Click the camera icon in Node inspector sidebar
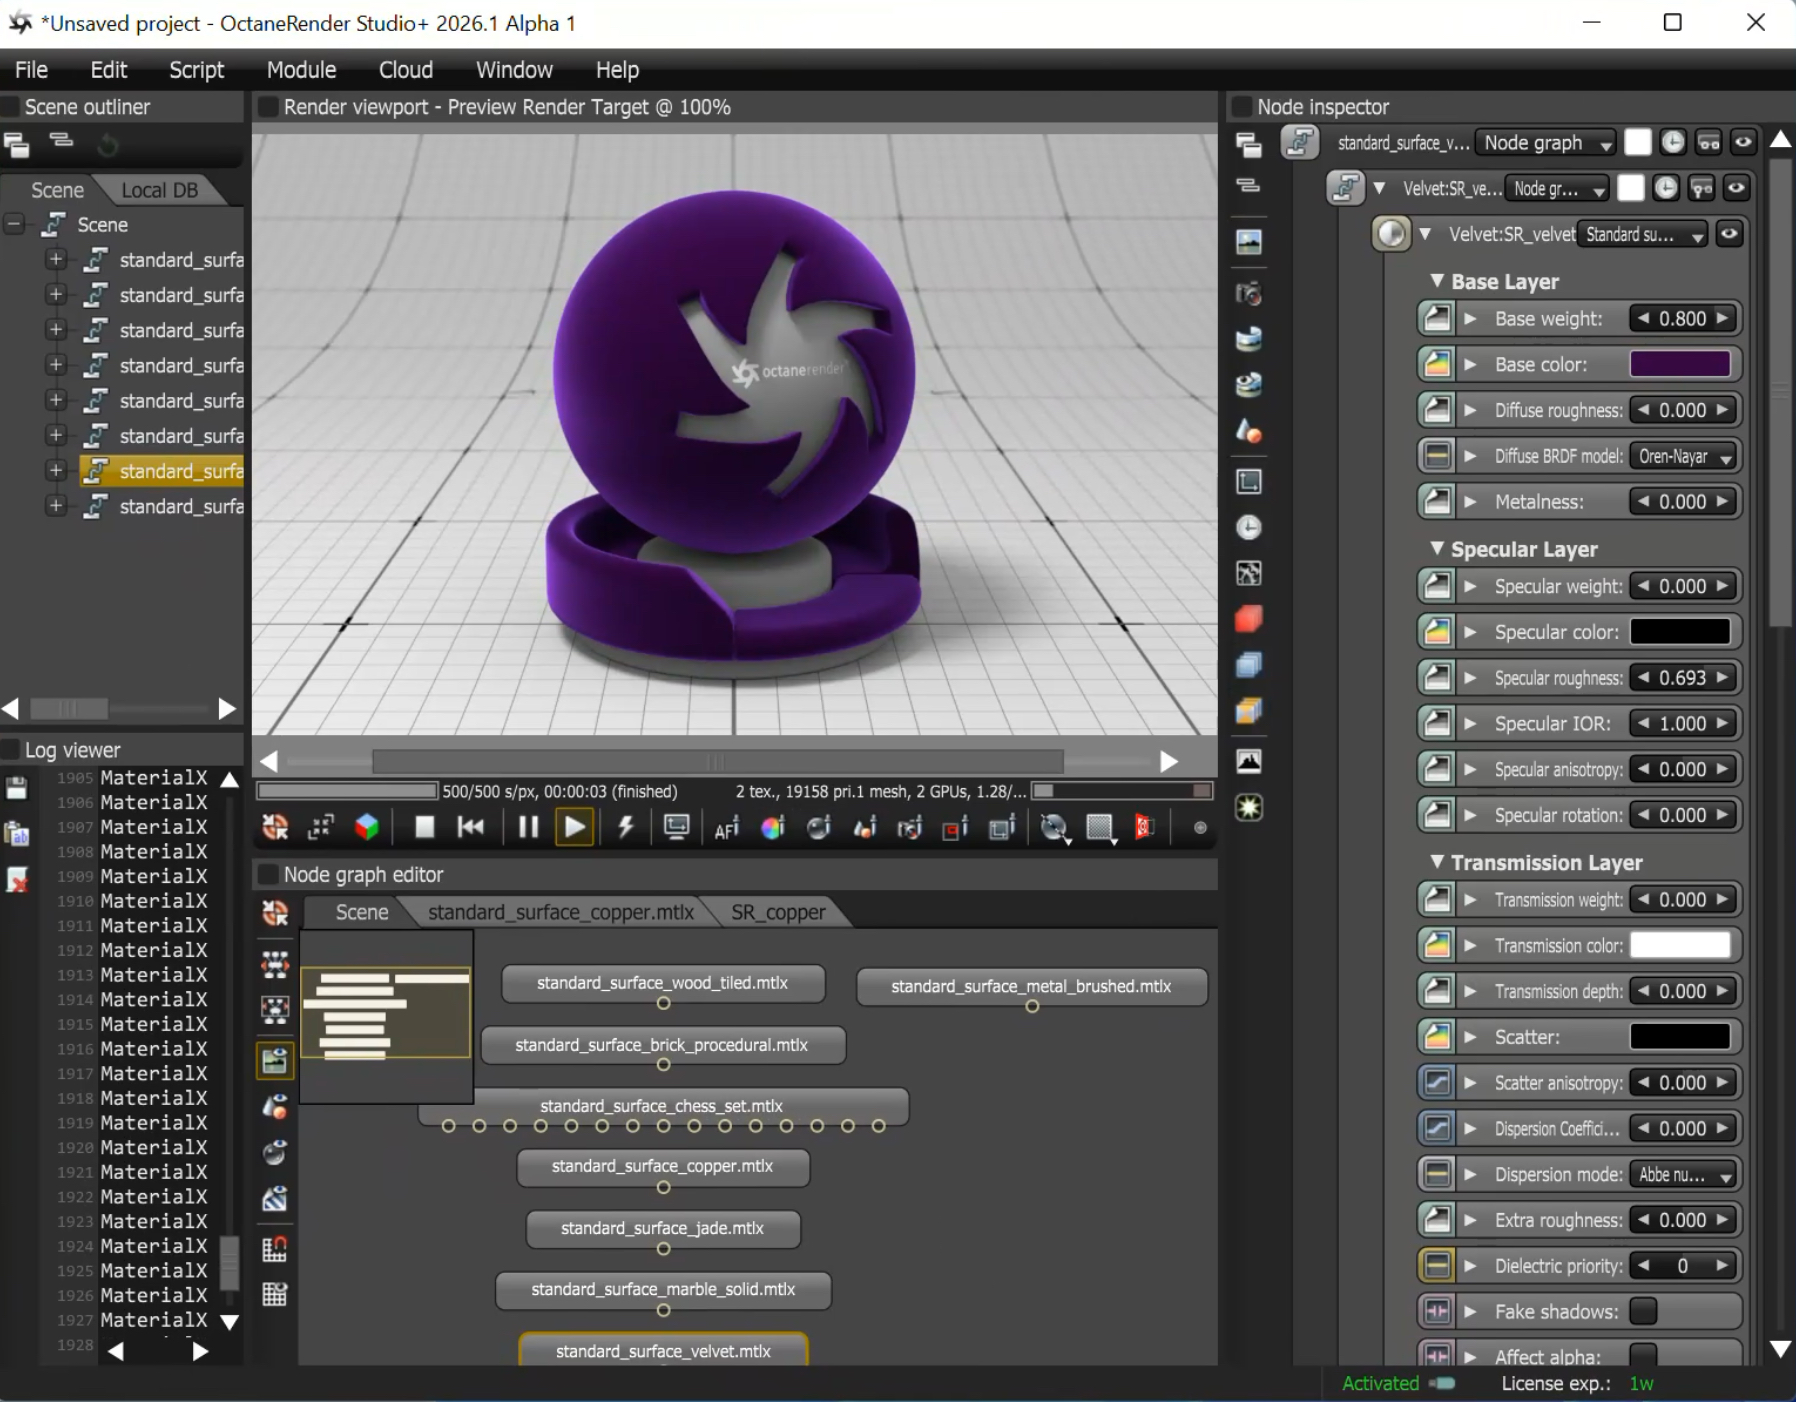This screenshot has height=1402, width=1796. tap(1249, 293)
